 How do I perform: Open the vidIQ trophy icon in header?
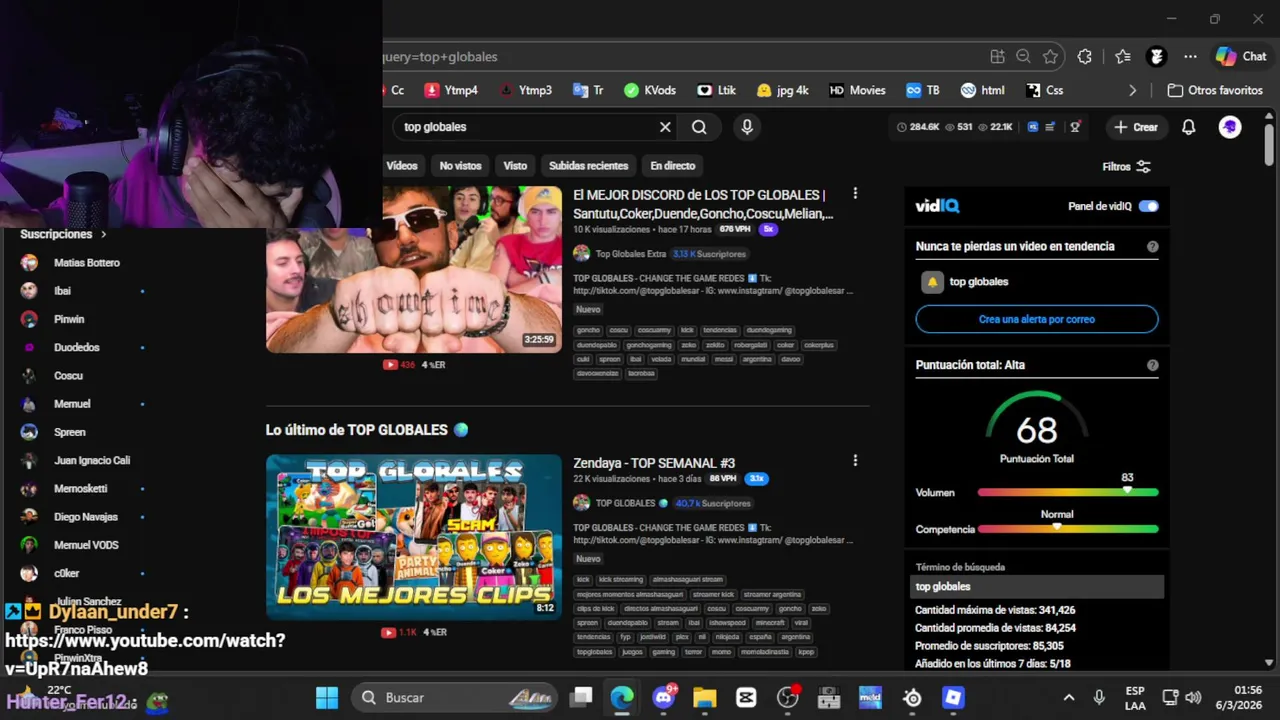coord(1075,127)
